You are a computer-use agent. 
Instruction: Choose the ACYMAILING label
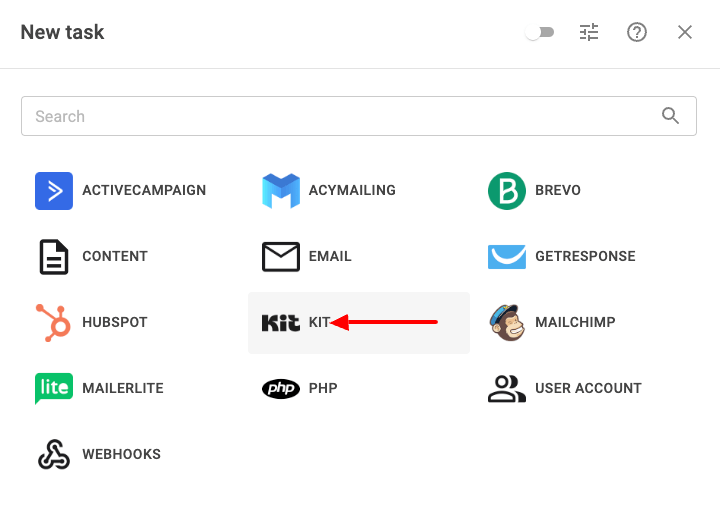352,190
